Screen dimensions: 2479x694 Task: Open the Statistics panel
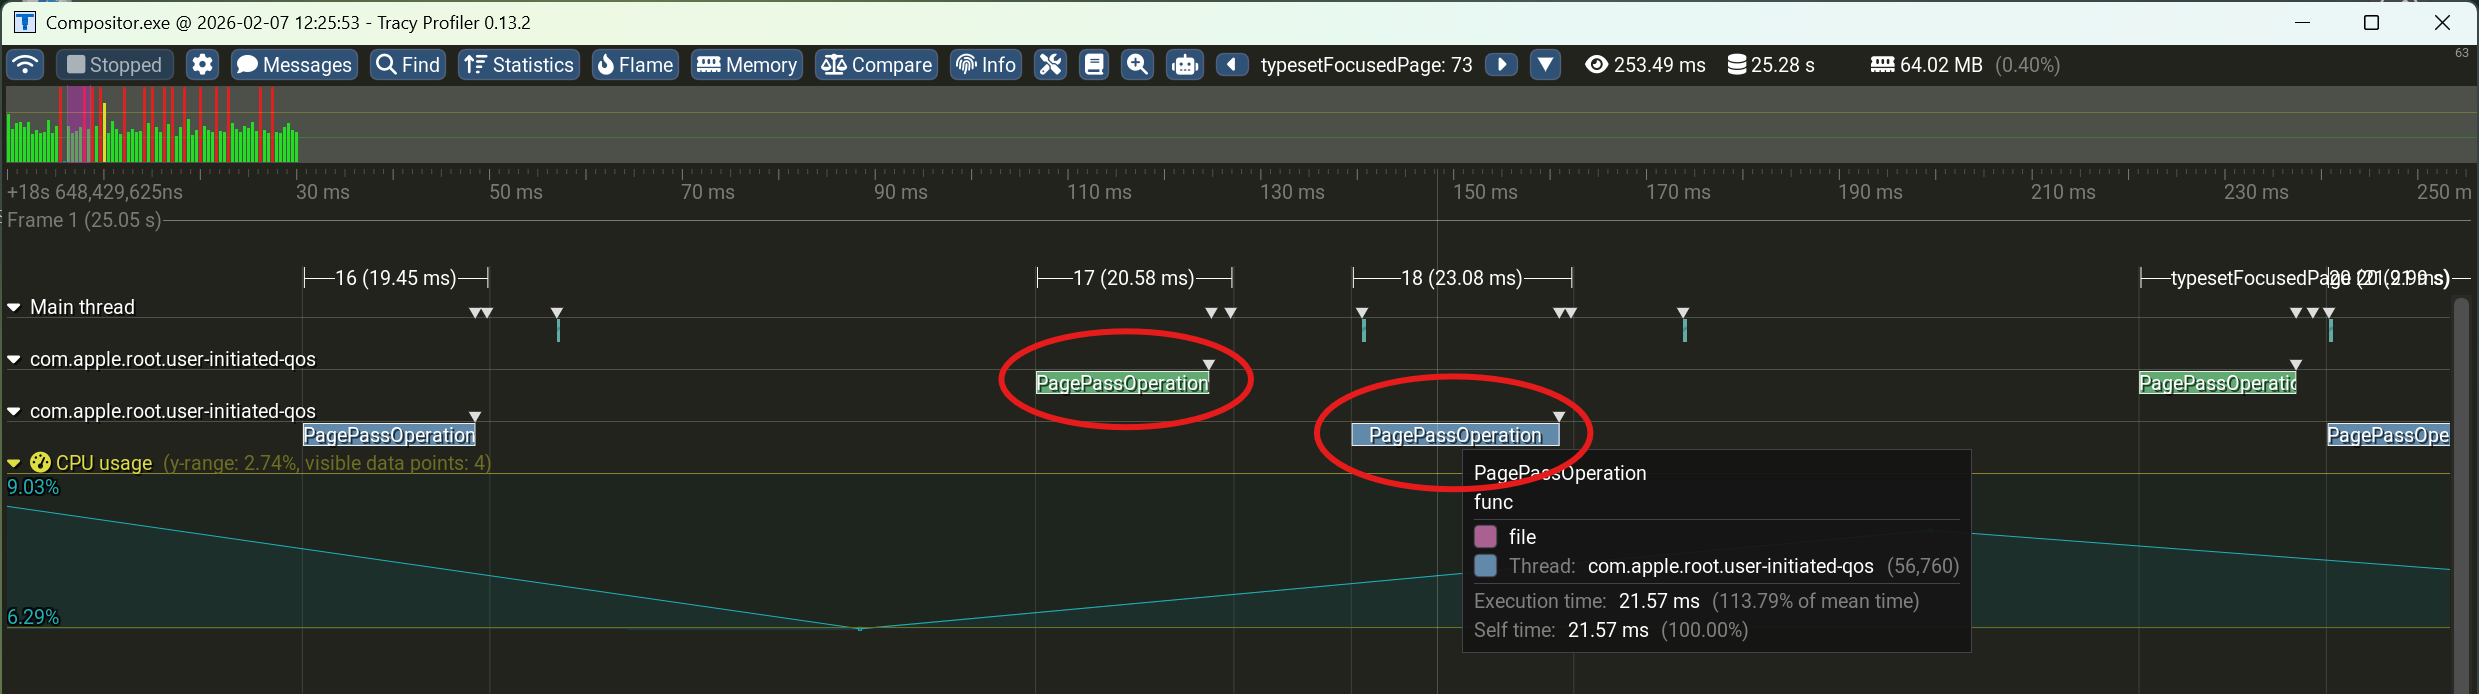pos(519,65)
